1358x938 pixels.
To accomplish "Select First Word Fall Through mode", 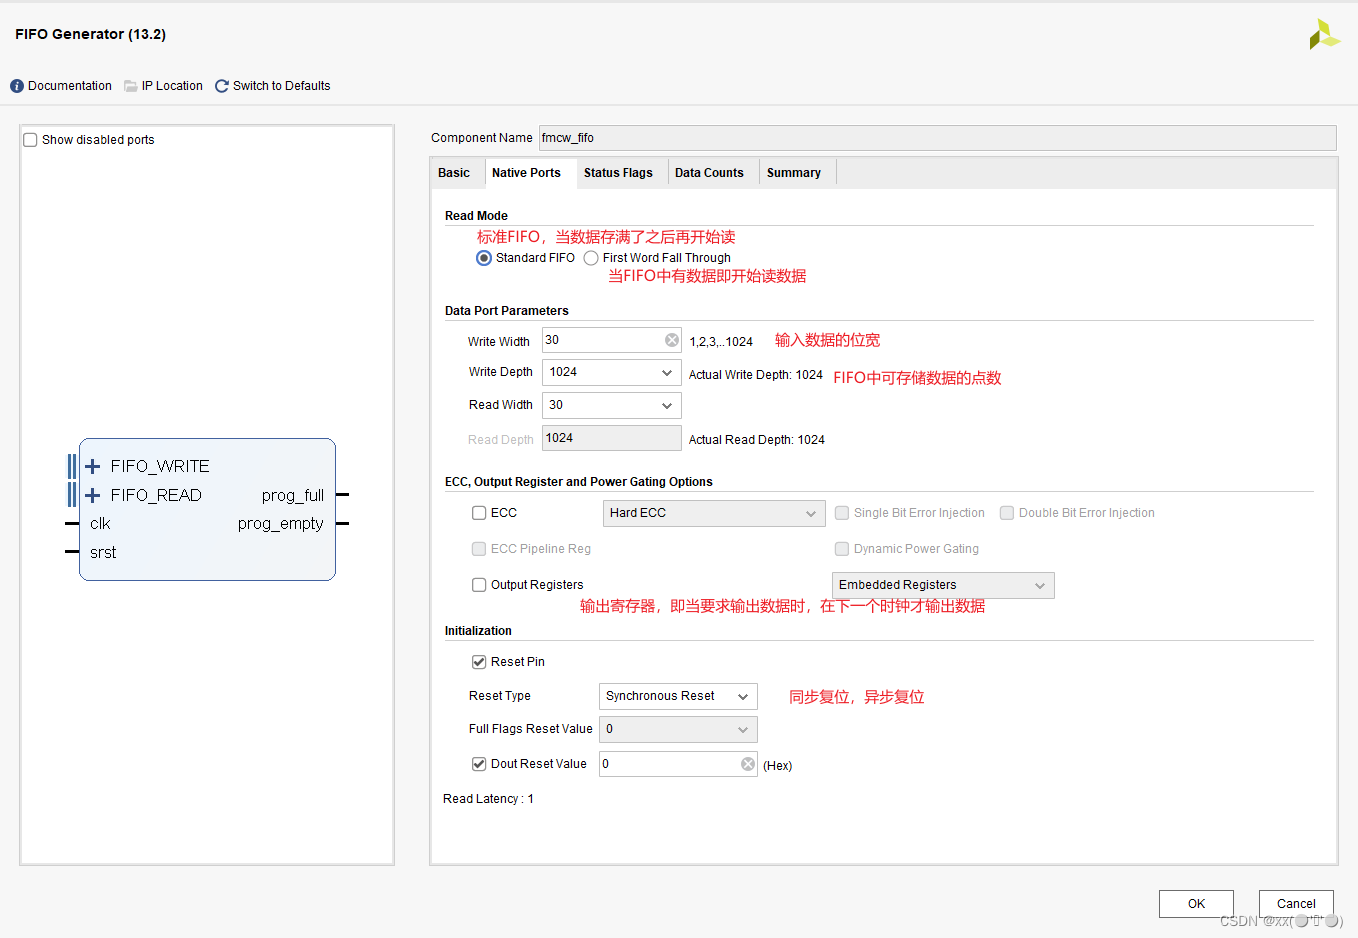I will click(591, 258).
